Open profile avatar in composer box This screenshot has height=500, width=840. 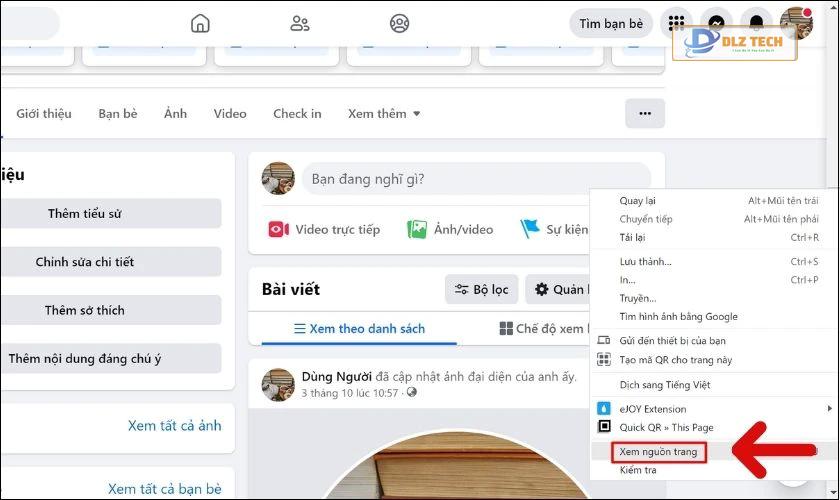pyautogui.click(x=278, y=178)
